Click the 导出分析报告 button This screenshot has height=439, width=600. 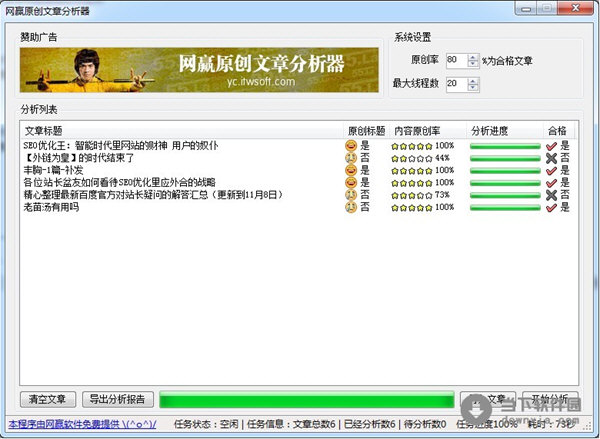pyautogui.click(x=118, y=400)
